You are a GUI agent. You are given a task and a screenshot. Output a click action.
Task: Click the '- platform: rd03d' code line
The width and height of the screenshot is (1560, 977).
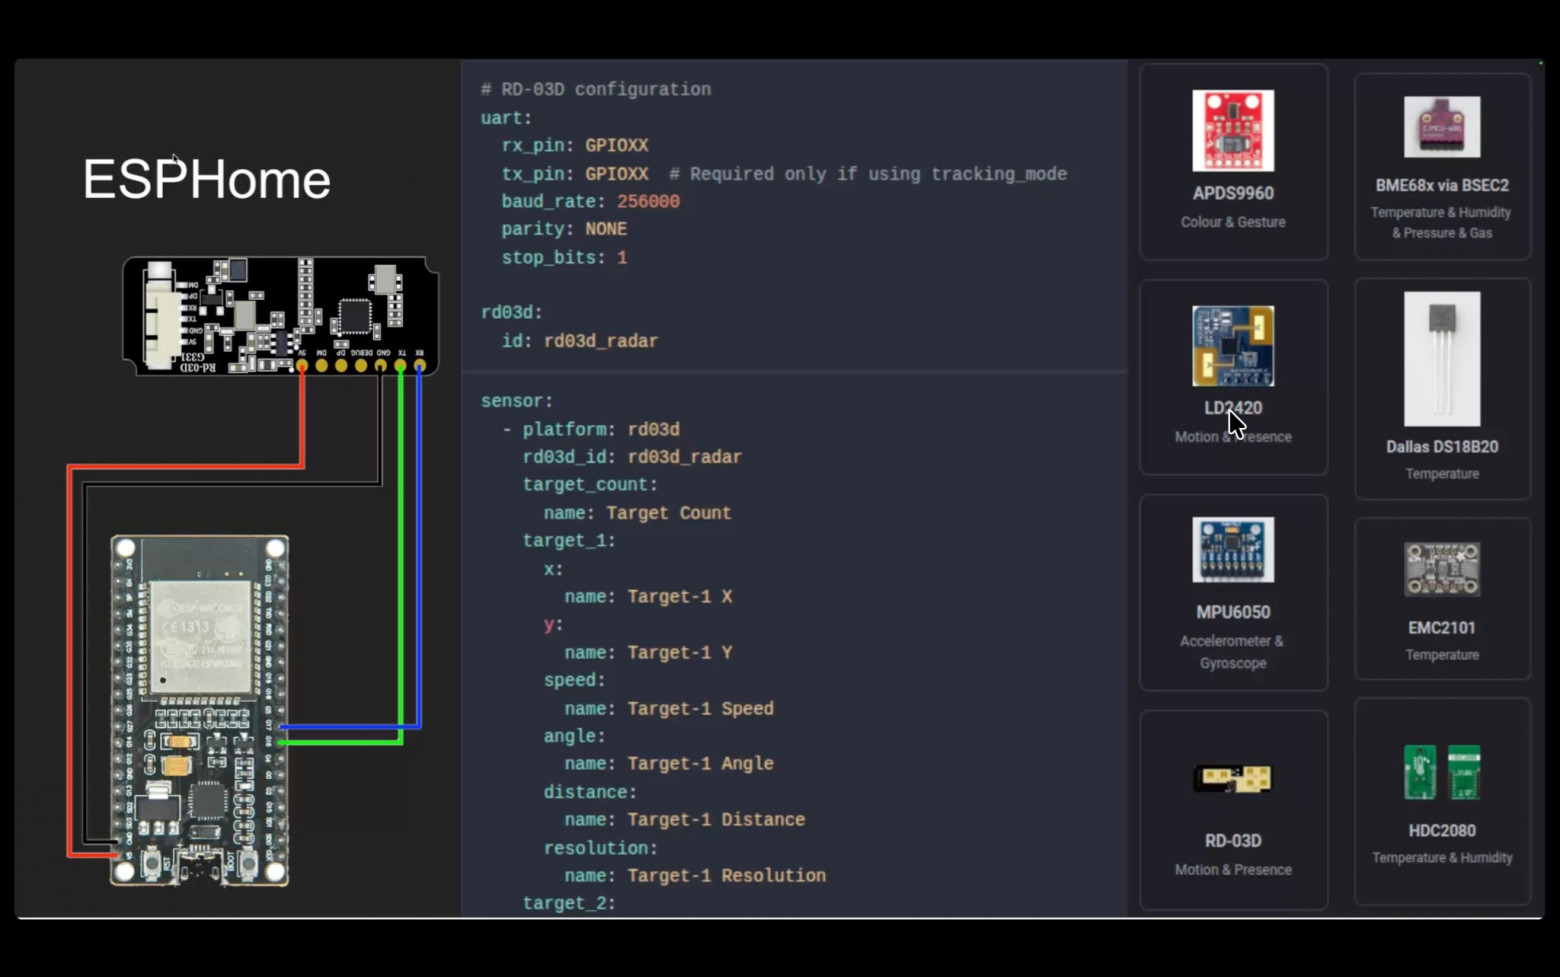591,429
